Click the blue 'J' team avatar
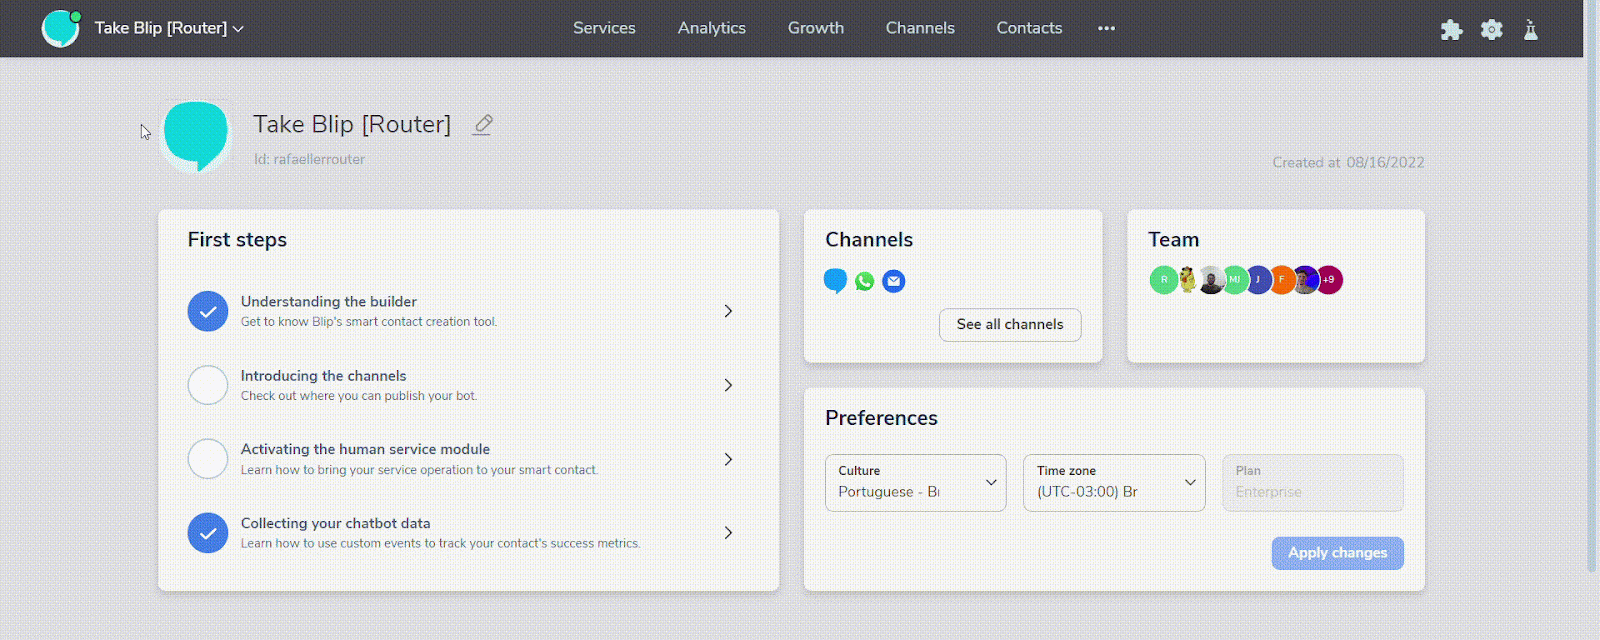Screen dimensions: 1600x640 (1258, 280)
